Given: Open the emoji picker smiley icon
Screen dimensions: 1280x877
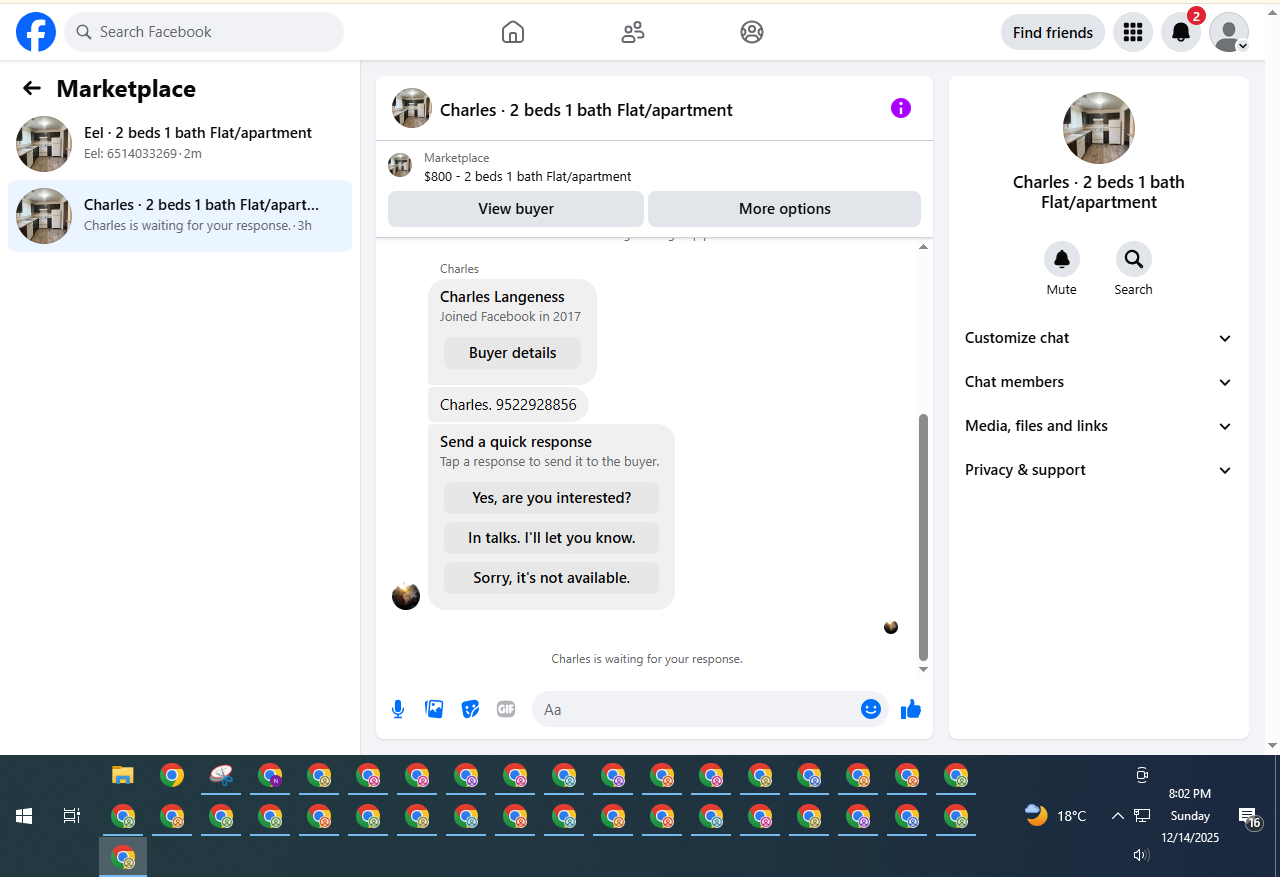Looking at the screenshot, I should pyautogui.click(x=871, y=709).
